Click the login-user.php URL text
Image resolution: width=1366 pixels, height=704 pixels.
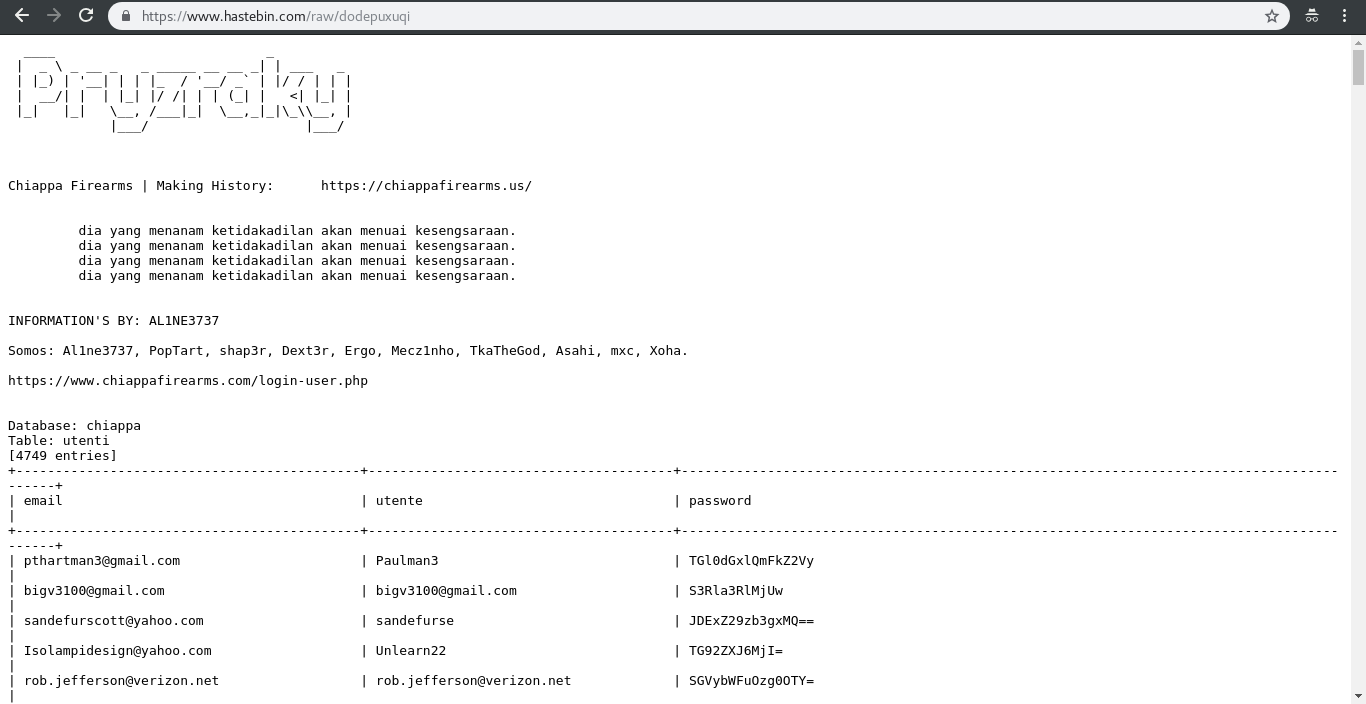[x=188, y=381]
